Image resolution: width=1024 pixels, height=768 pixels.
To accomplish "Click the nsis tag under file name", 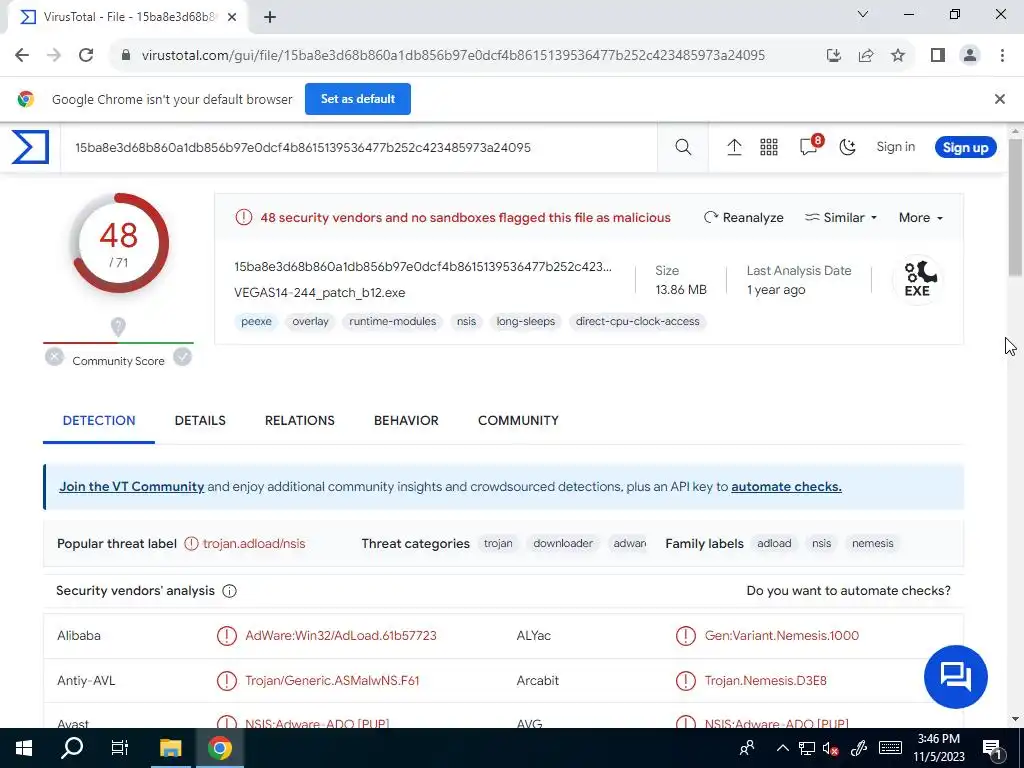I will pos(466,321).
